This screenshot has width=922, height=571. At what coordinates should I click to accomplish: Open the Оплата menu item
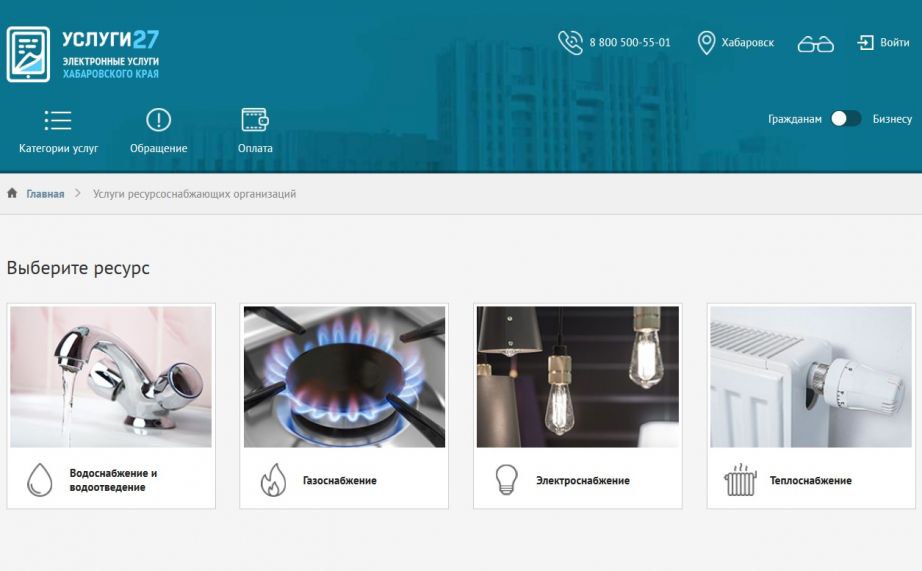coord(255,148)
